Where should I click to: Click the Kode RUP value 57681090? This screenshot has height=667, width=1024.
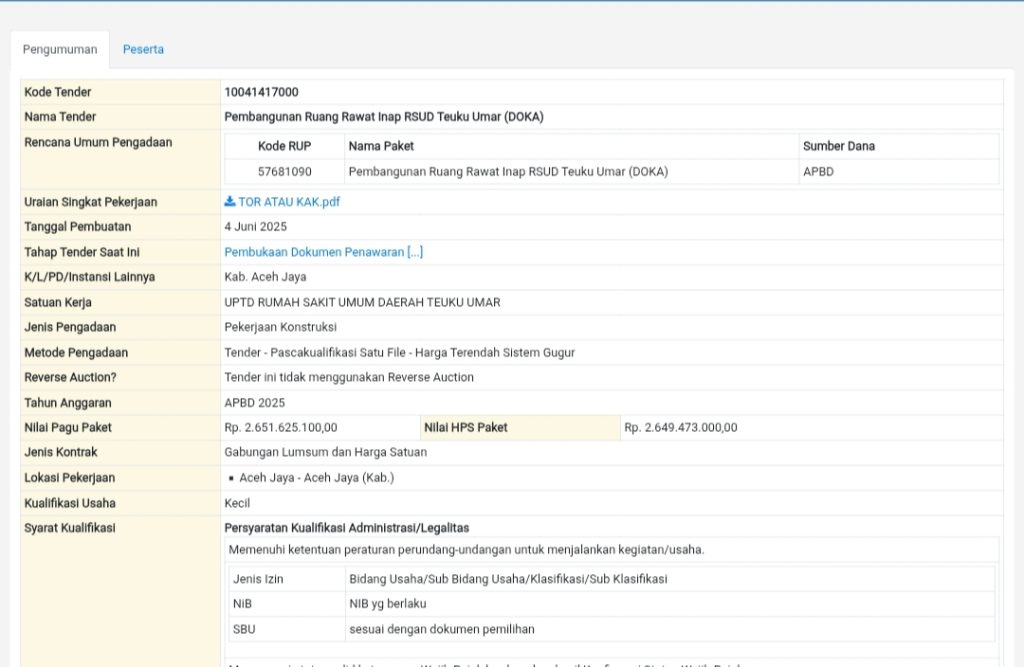coord(284,172)
